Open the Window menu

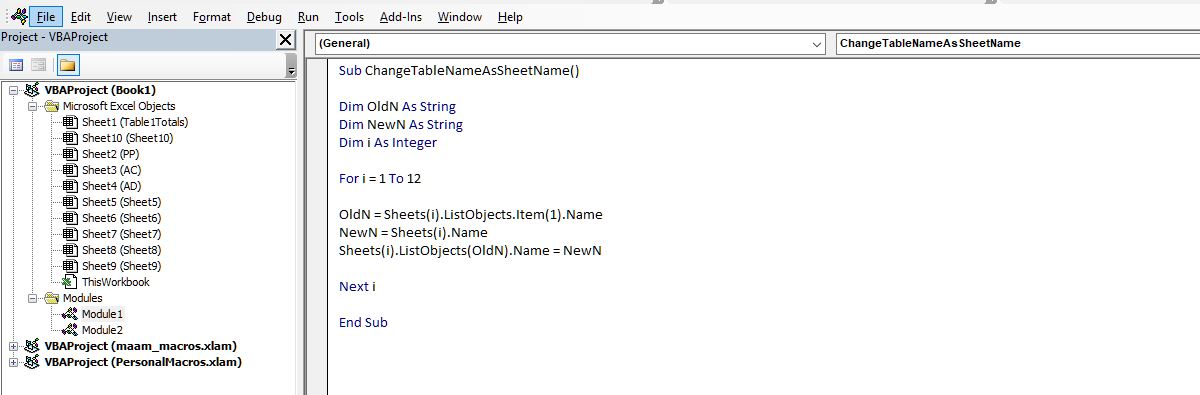[459, 17]
